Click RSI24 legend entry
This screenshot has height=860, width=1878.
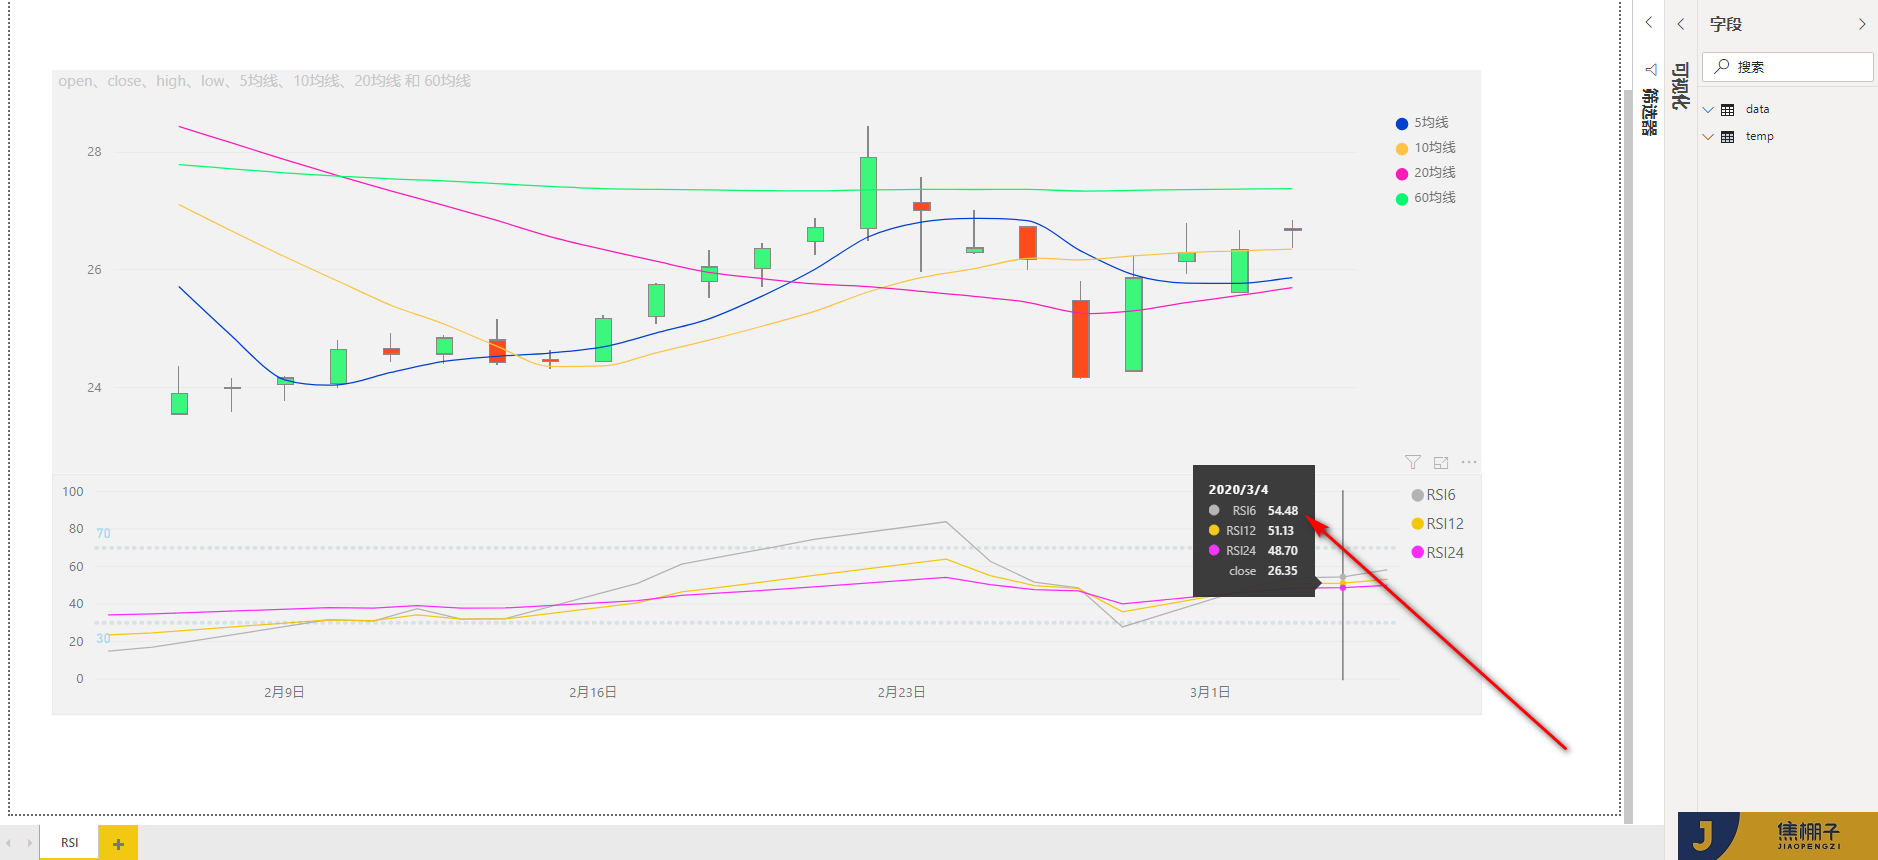1437,552
